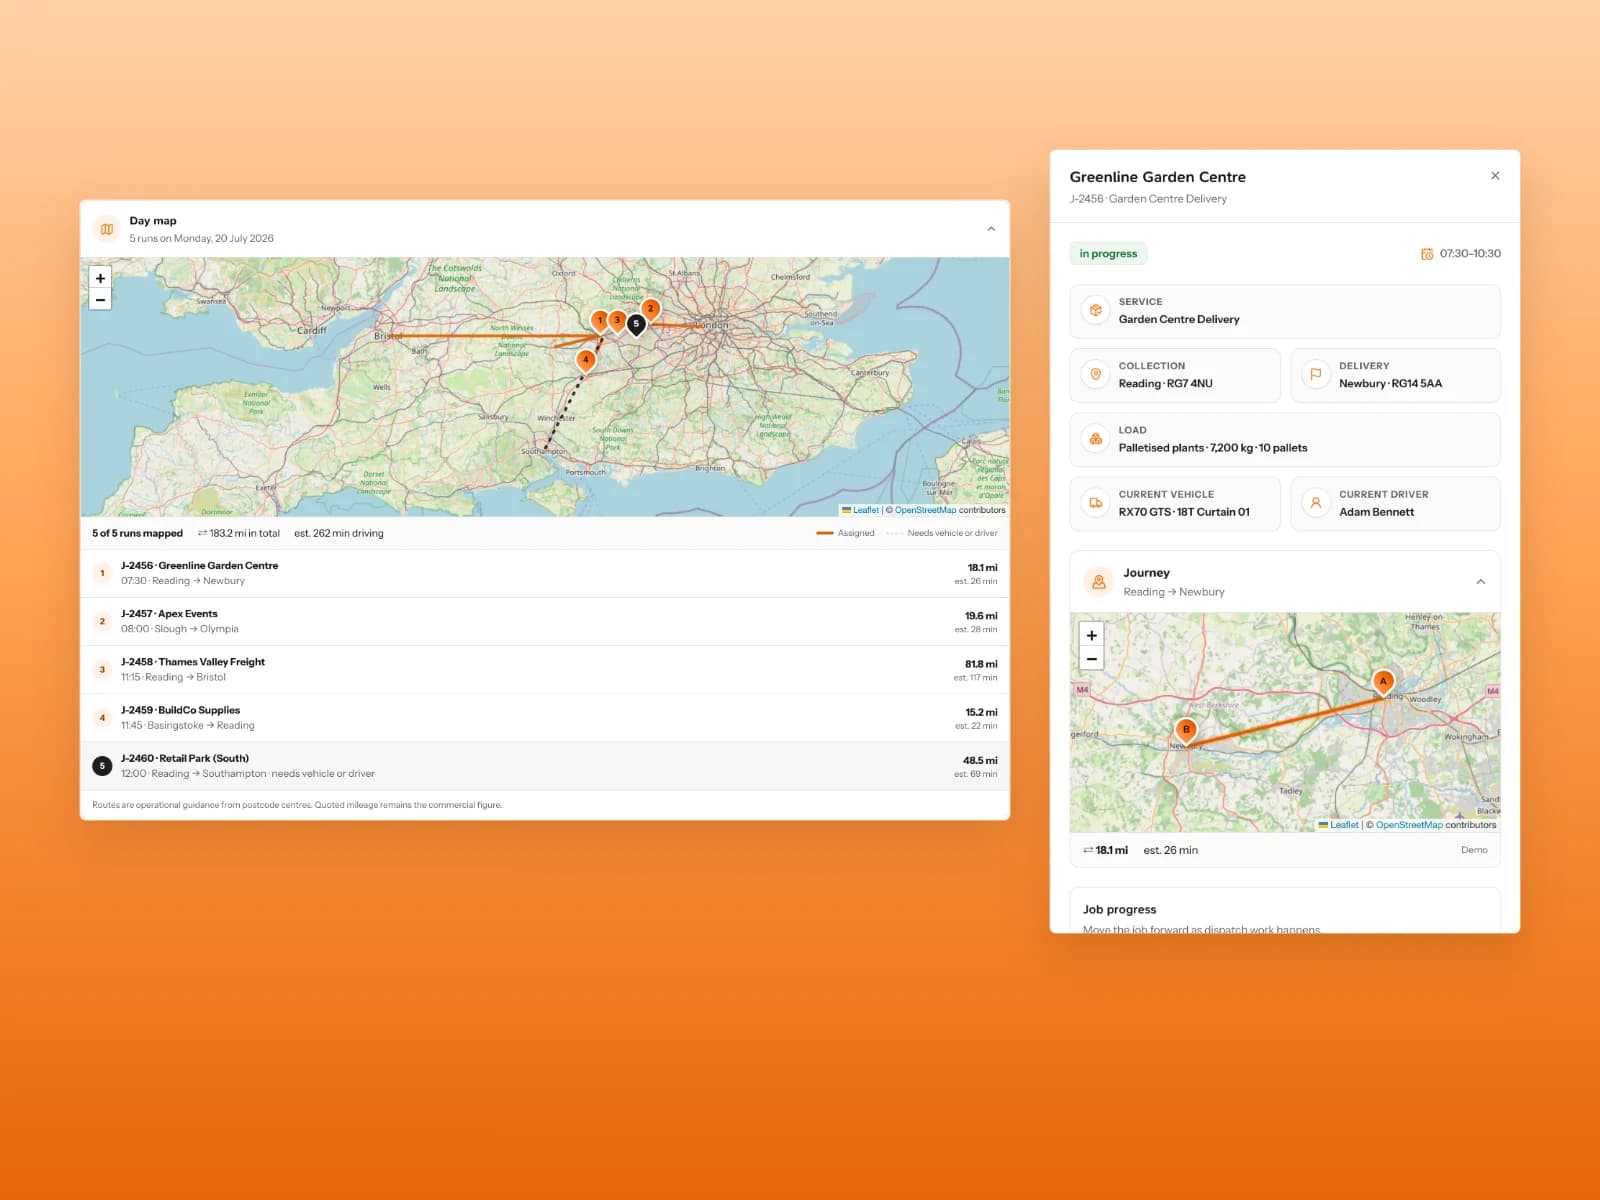Select run J-2458 Thames Valley Freight

click(x=545, y=669)
